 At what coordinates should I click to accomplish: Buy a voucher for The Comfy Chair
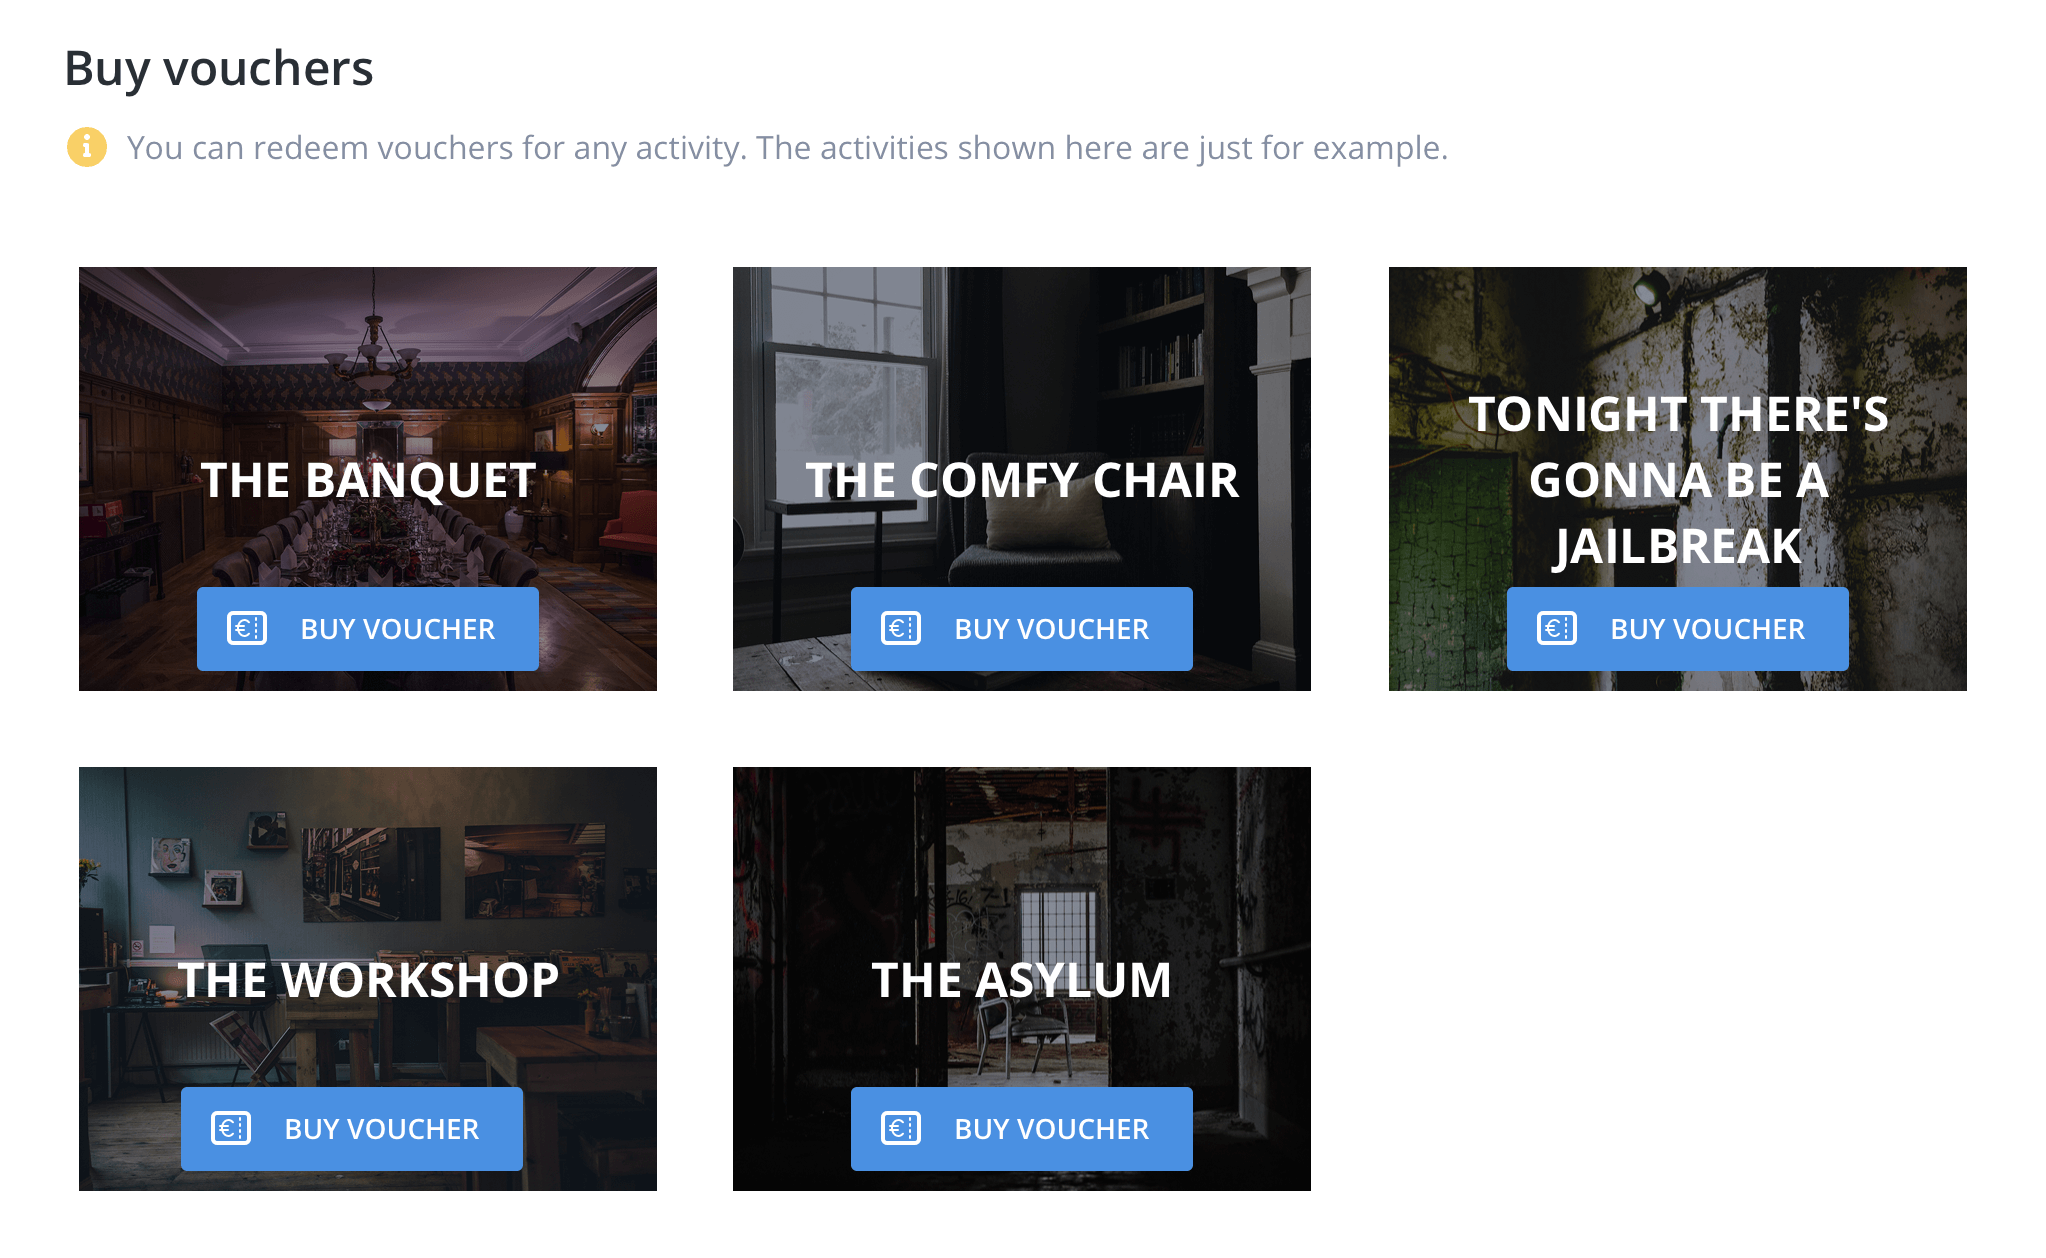tap(1022, 629)
